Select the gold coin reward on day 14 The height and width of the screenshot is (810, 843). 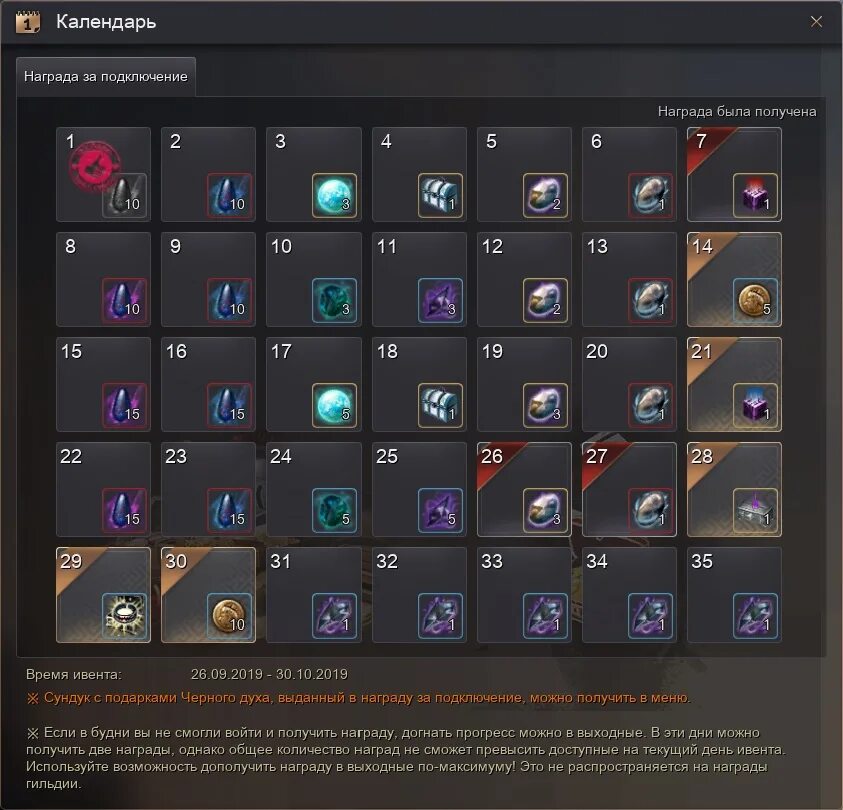coord(755,300)
